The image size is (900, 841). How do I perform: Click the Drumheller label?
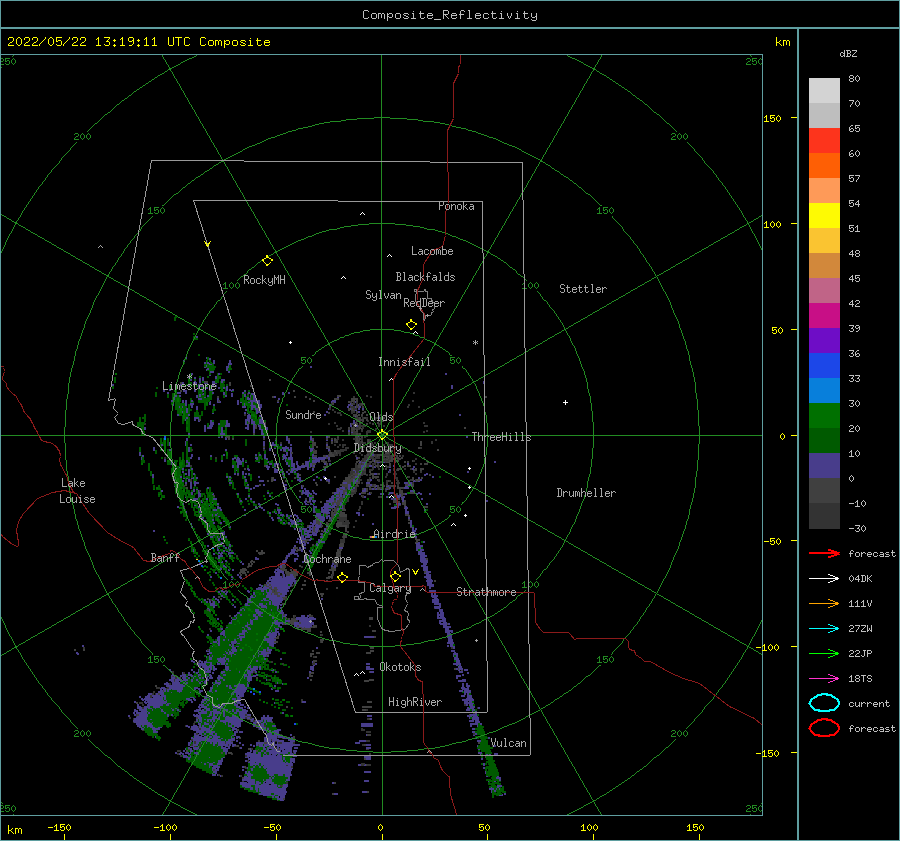pyautogui.click(x=586, y=493)
